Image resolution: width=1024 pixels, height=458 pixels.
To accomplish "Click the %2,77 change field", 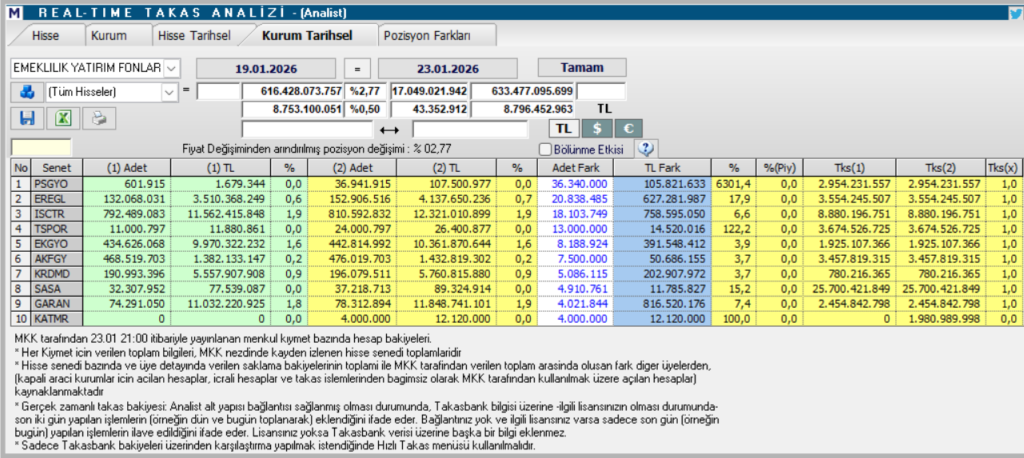I will [x=368, y=91].
